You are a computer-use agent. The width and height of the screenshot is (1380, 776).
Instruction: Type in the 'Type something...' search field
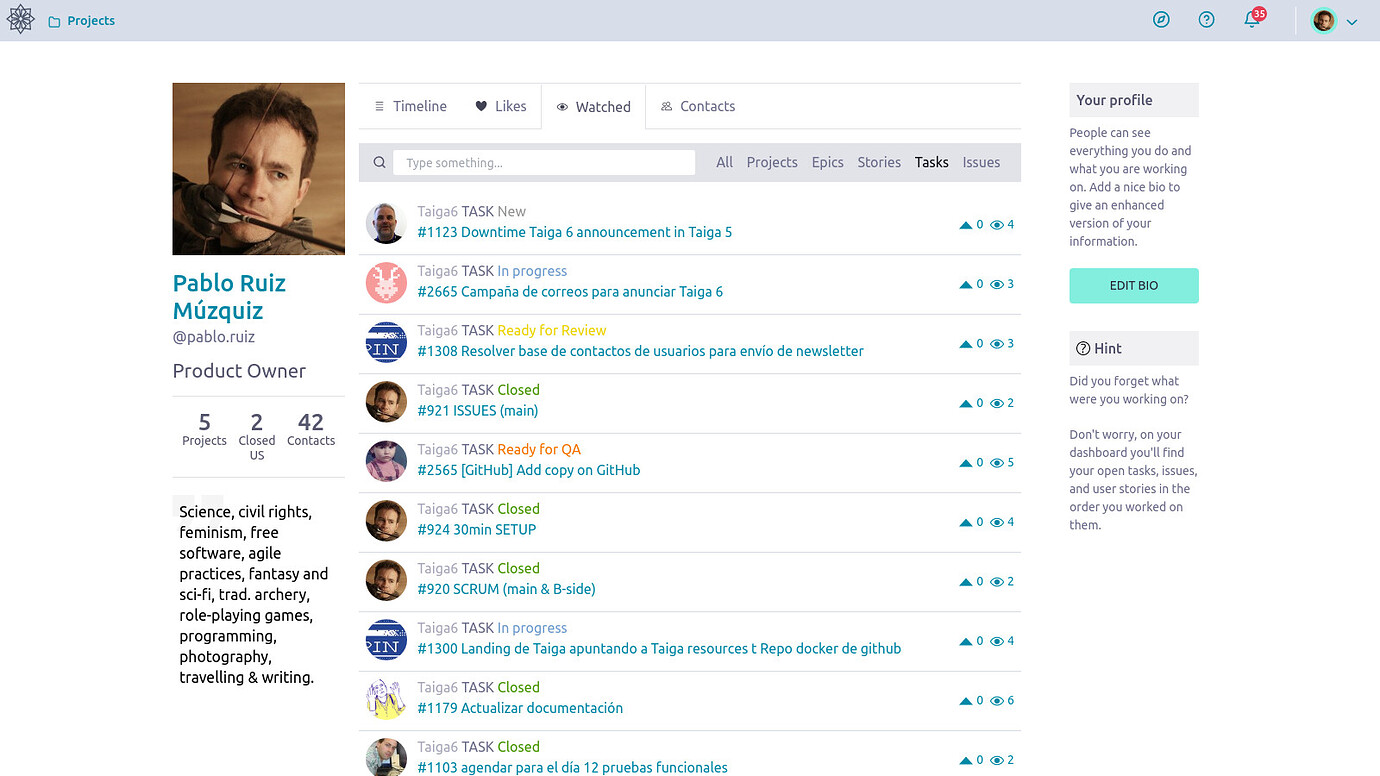543,163
